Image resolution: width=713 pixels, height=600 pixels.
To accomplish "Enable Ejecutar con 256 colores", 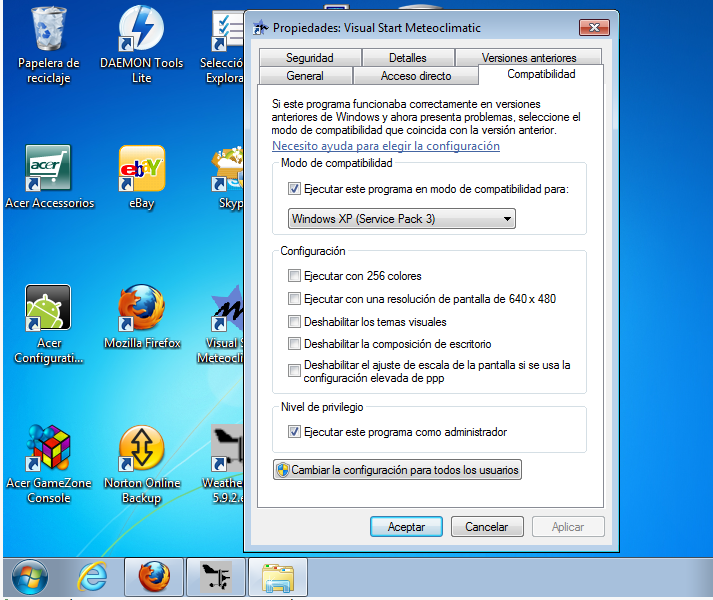I will click(x=294, y=276).
